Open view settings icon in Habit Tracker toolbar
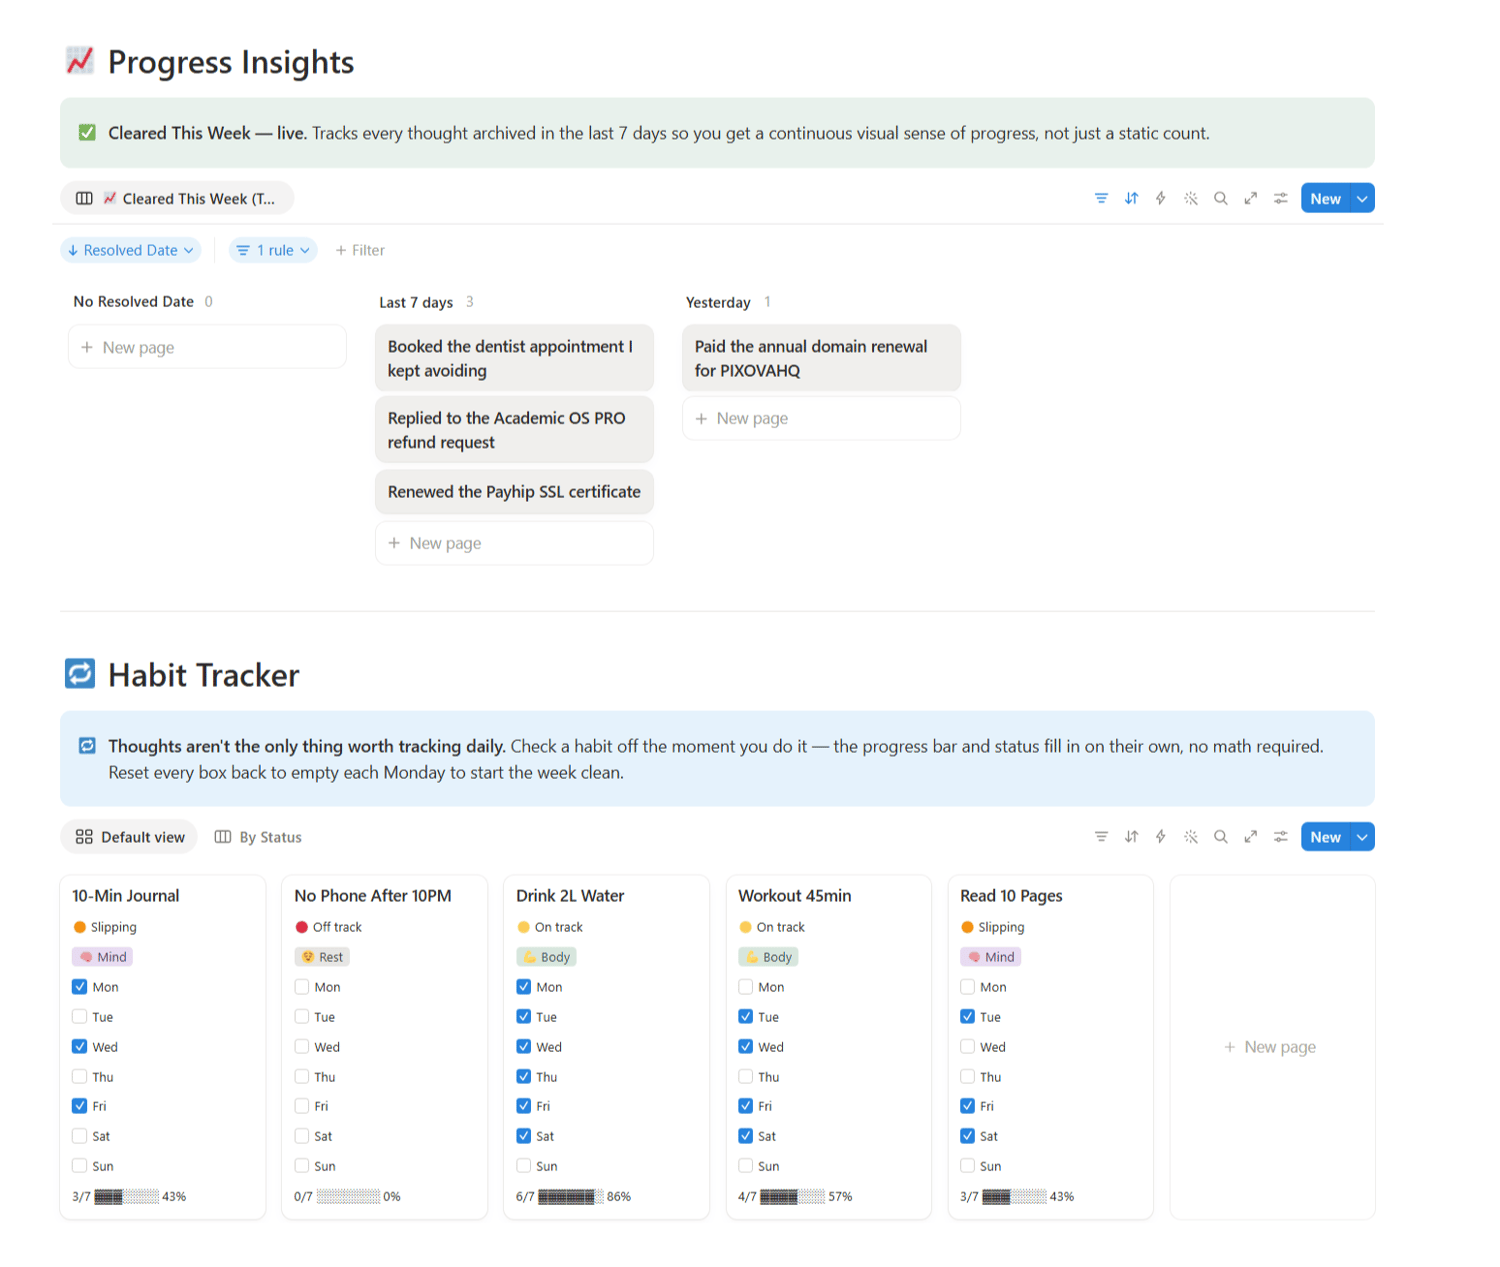This screenshot has width=1500, height=1267. (1280, 837)
